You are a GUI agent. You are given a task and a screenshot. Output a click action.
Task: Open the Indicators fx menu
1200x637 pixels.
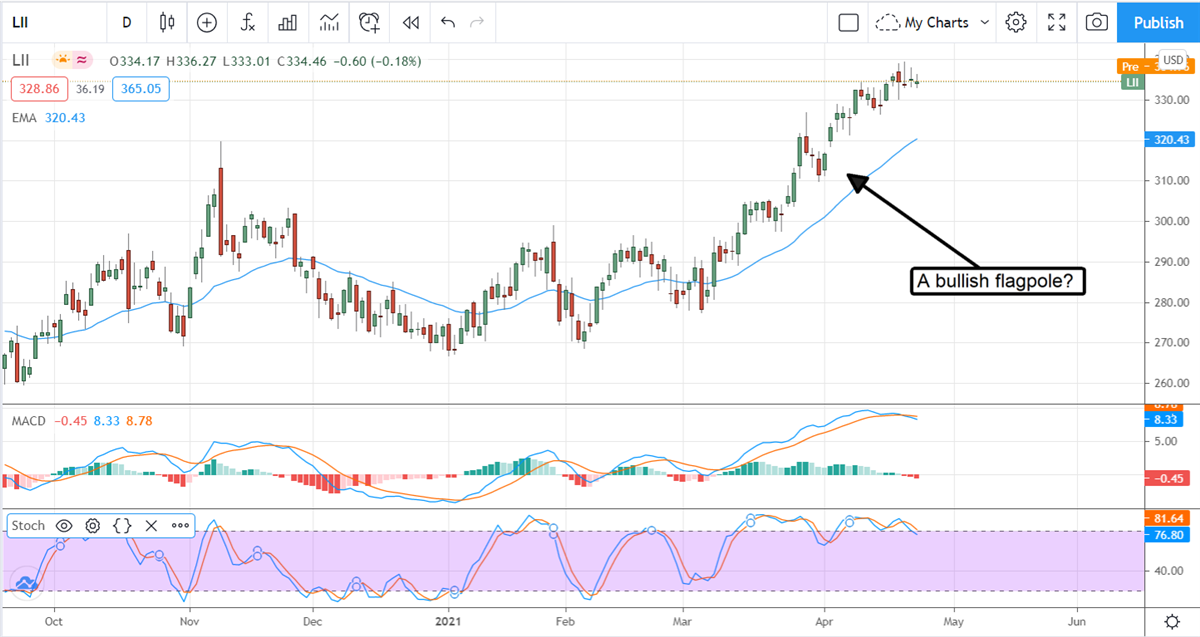pyautogui.click(x=247, y=22)
